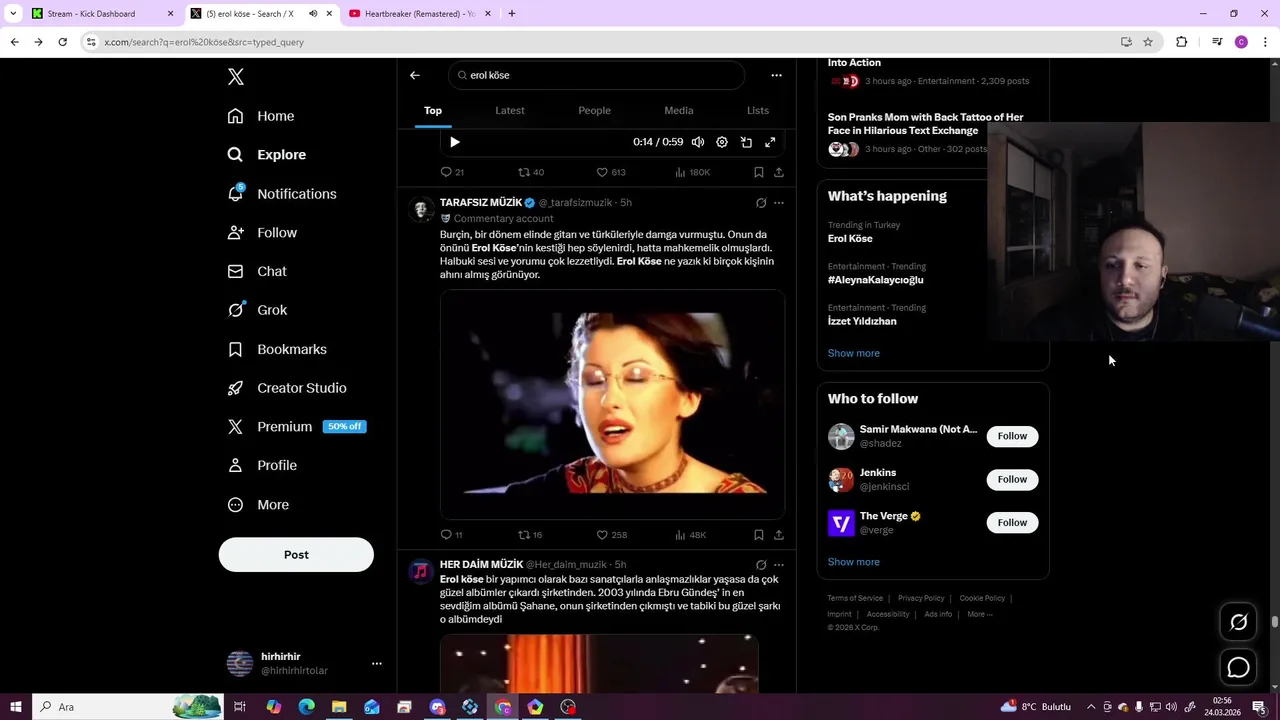The height and width of the screenshot is (720, 1280).
Task: Open the floating messages button
Action: tap(1238, 668)
